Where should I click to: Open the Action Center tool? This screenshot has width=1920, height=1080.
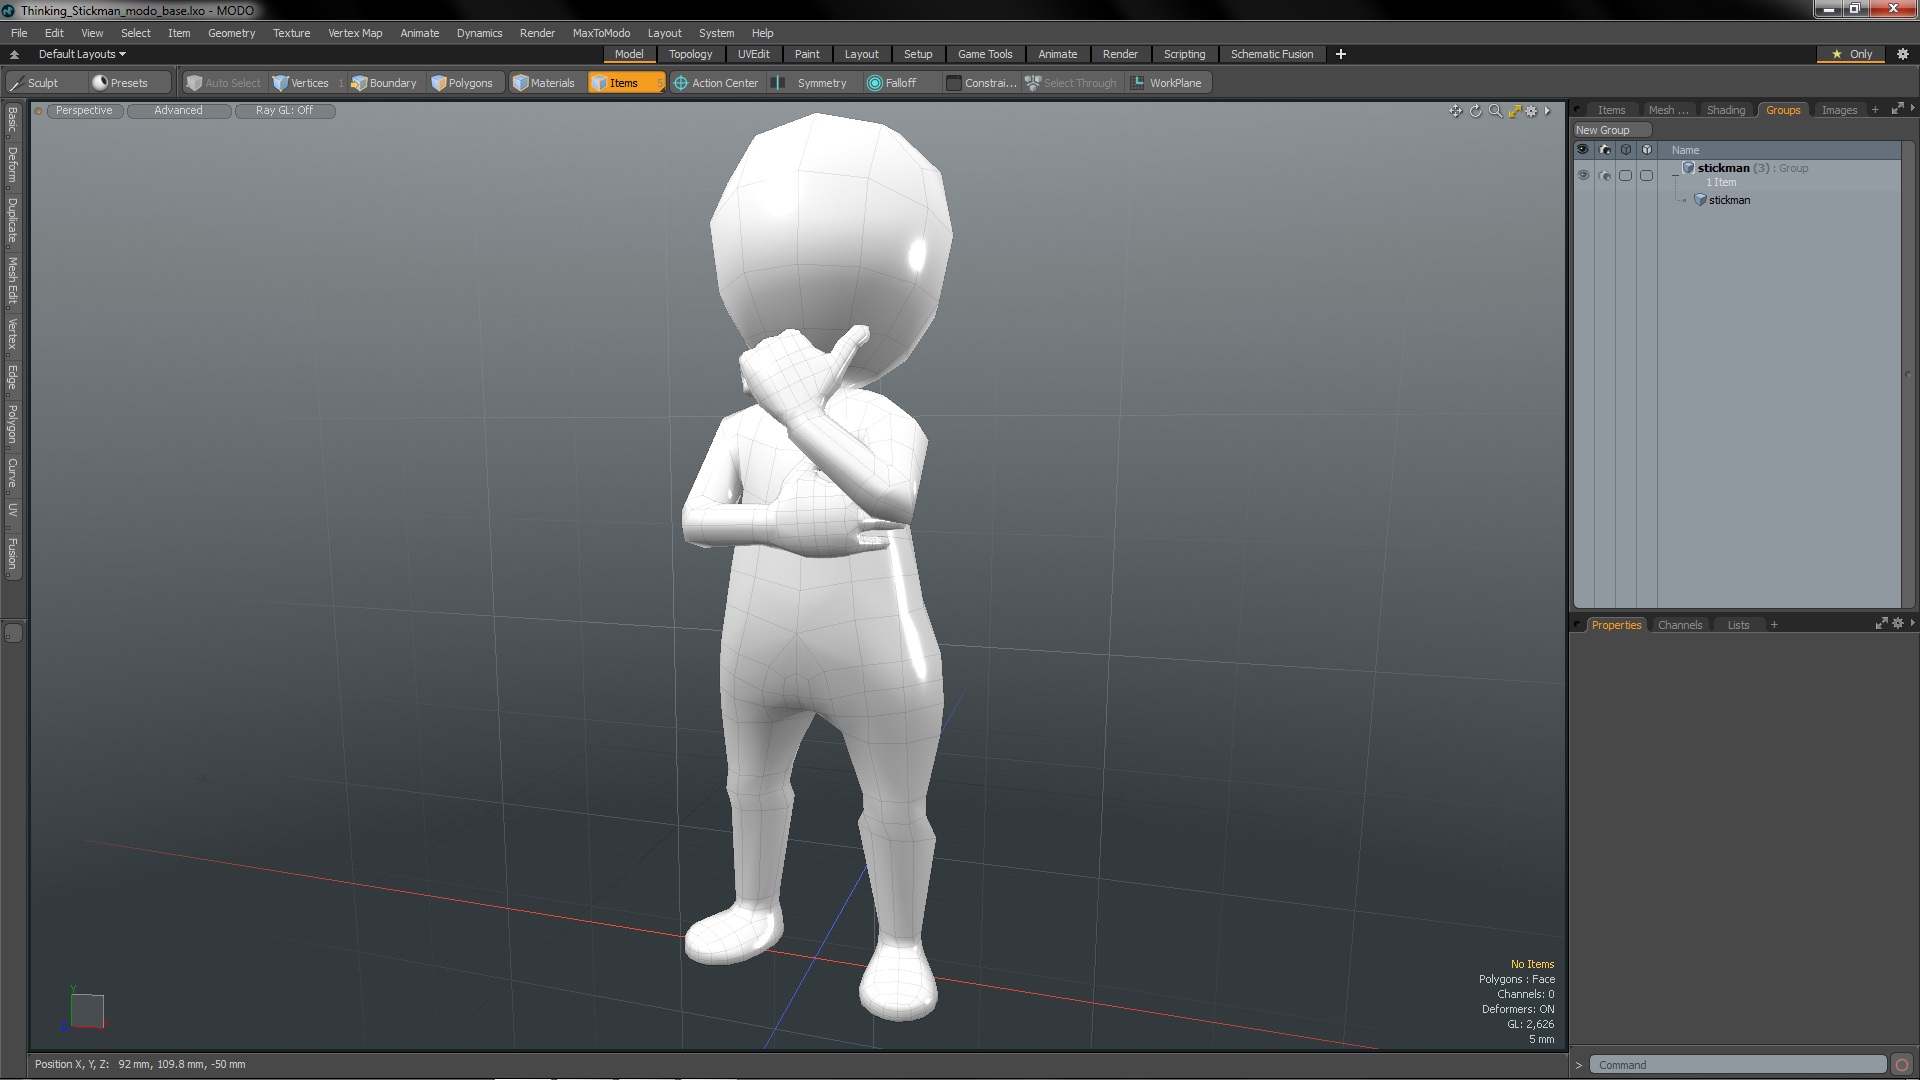point(716,83)
